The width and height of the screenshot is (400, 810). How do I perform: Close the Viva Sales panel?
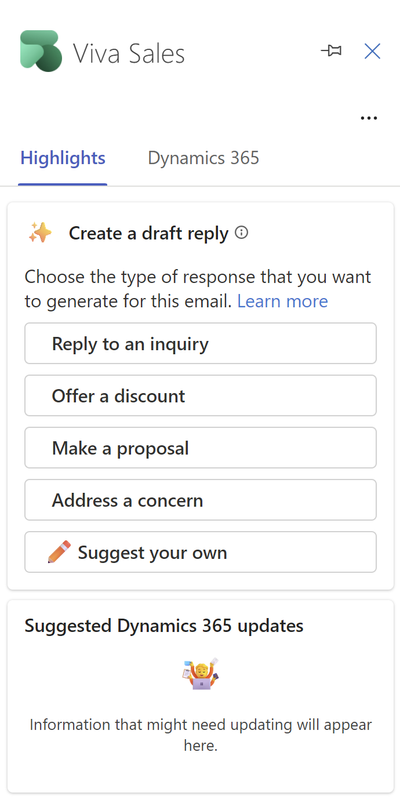click(x=372, y=51)
